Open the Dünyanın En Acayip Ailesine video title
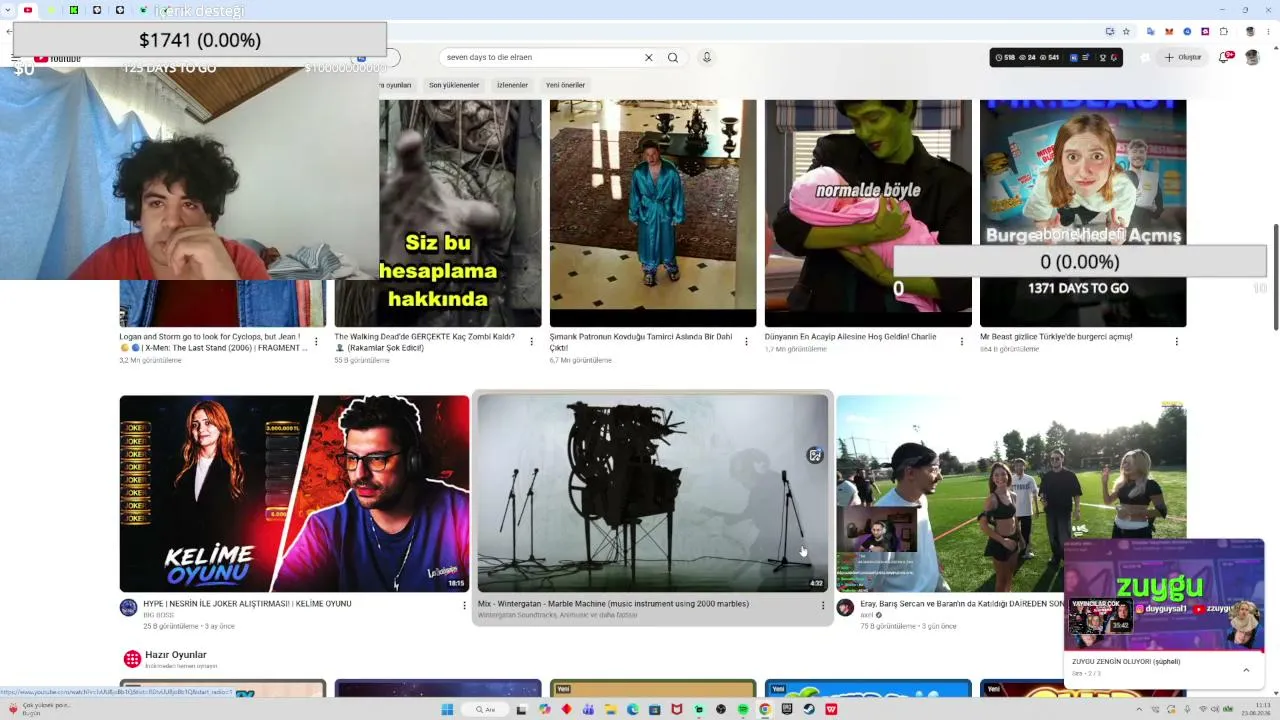 (x=850, y=337)
